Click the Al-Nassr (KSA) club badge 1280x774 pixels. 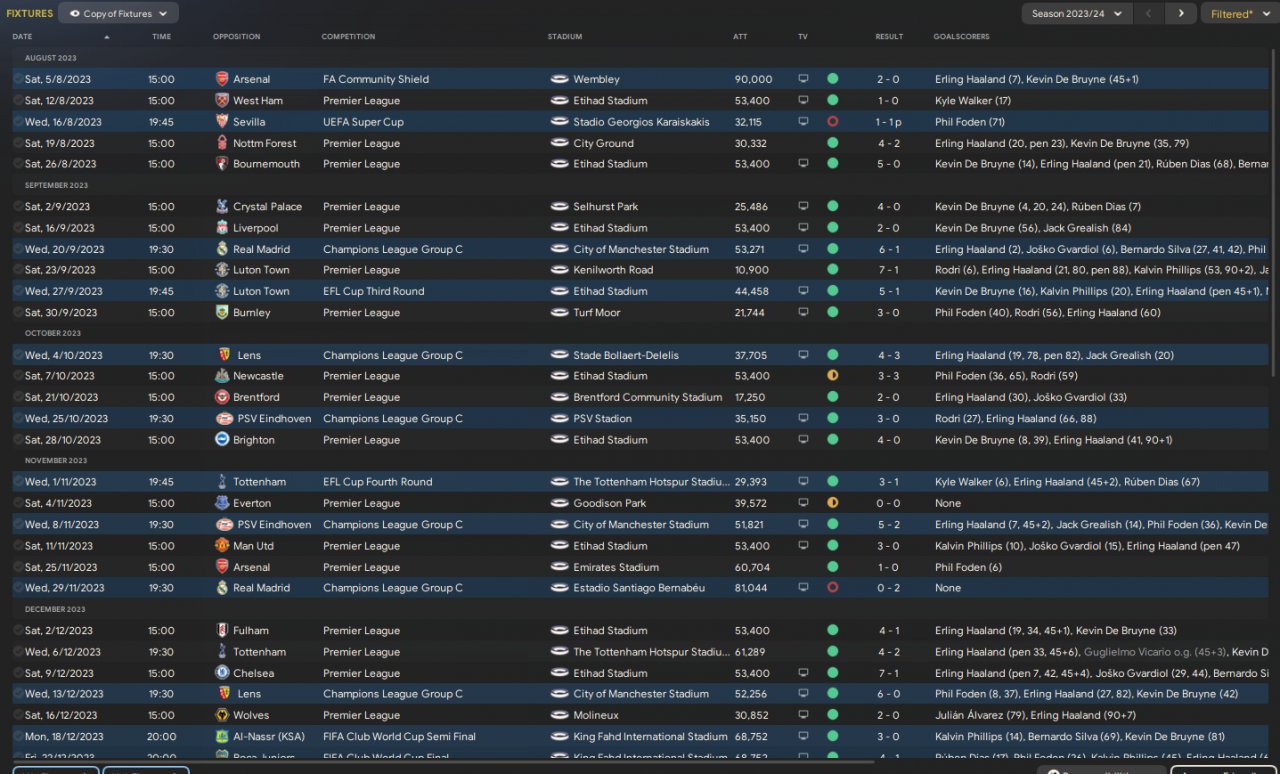222,736
